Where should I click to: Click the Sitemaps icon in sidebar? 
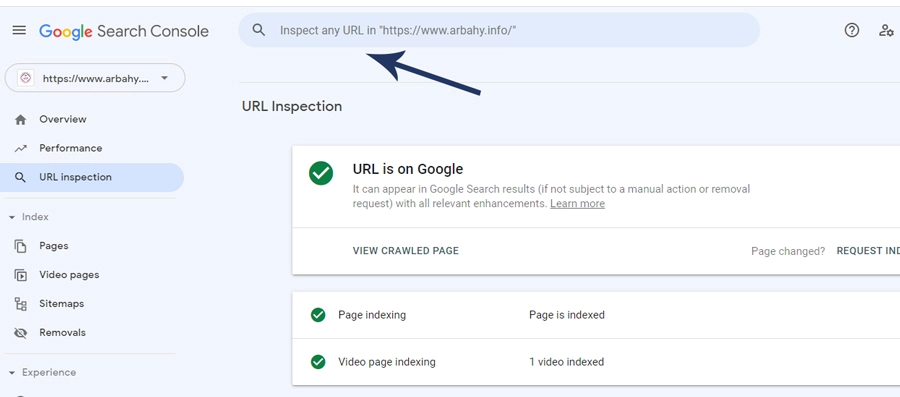tap(21, 304)
